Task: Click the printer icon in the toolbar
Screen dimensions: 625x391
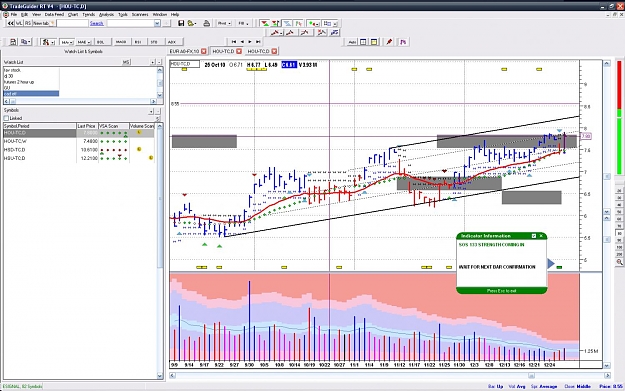Action: 206,24
